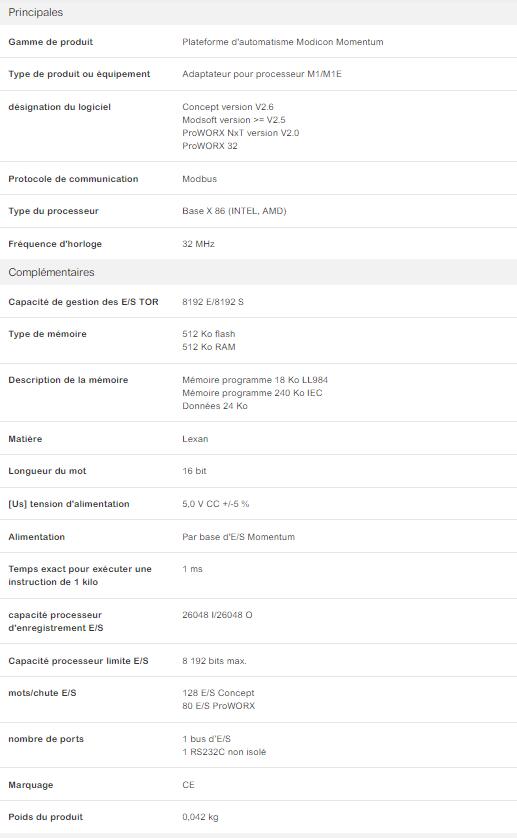Viewport: 517px width, 838px height.
Task: Select the Base X 86 (INTEL, AMD) value
Action: (234, 211)
